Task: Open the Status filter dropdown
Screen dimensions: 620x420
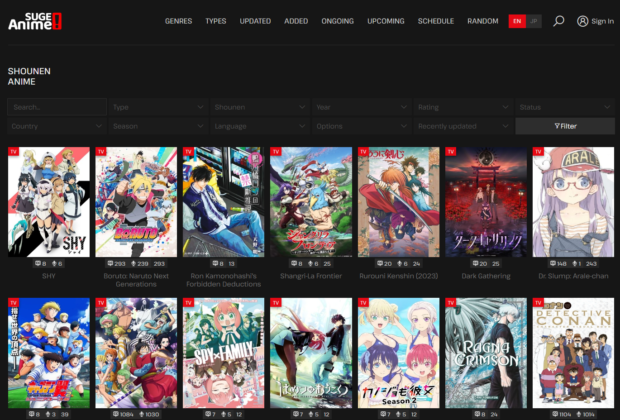Action: tap(564, 106)
